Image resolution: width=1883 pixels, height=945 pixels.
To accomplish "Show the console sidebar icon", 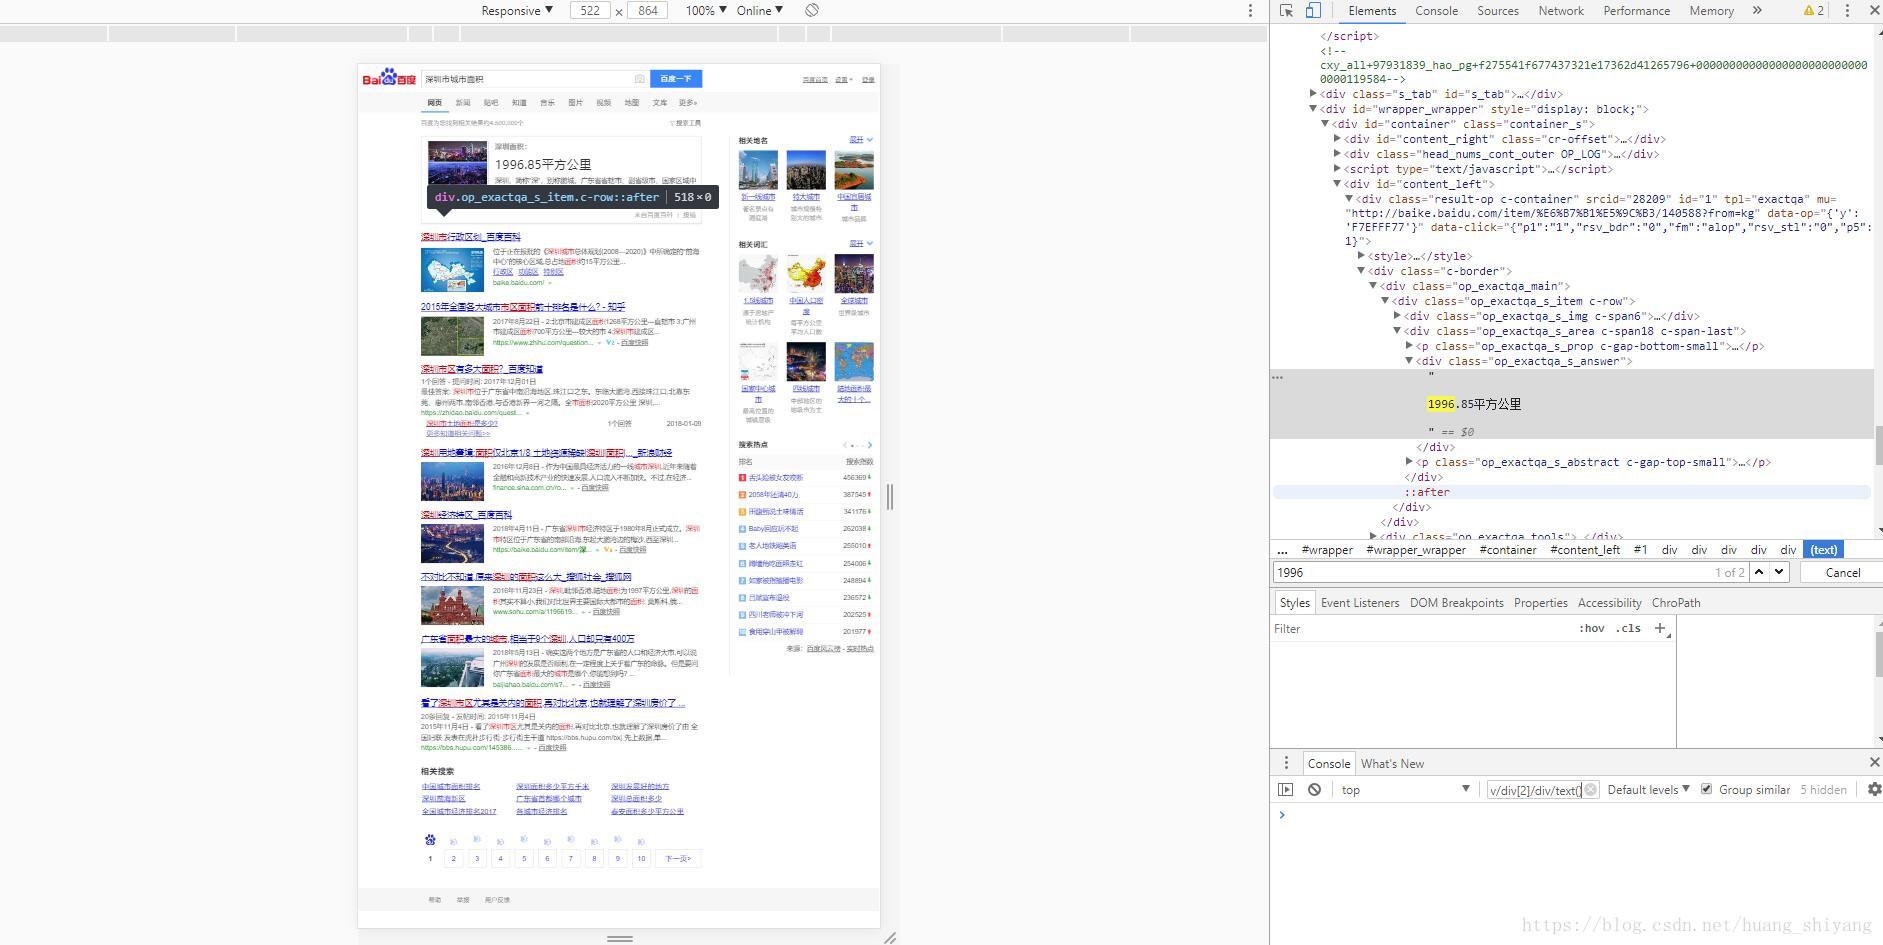I will (1286, 789).
